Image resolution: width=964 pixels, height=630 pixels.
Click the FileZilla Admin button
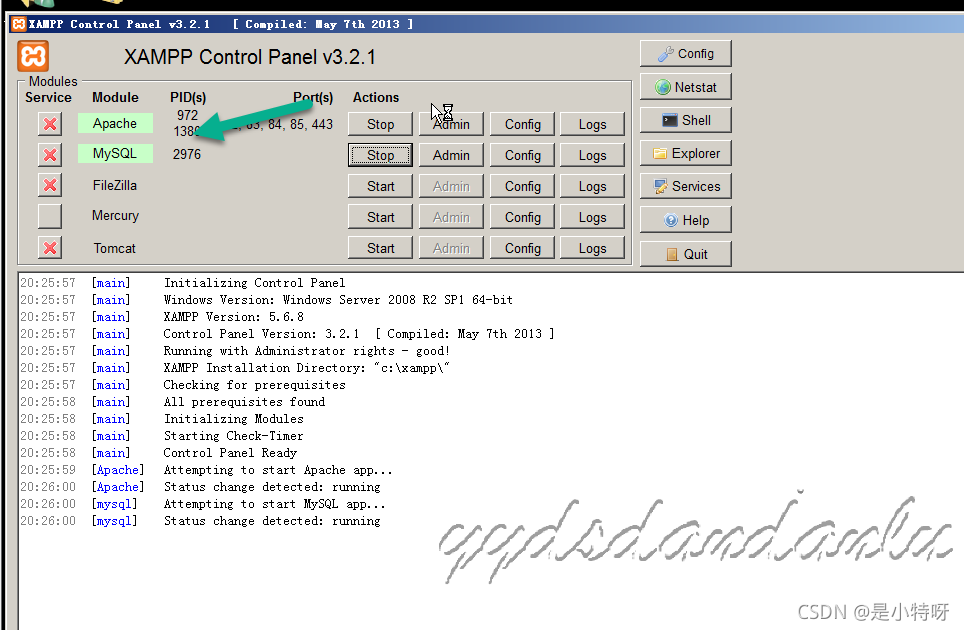(451, 186)
